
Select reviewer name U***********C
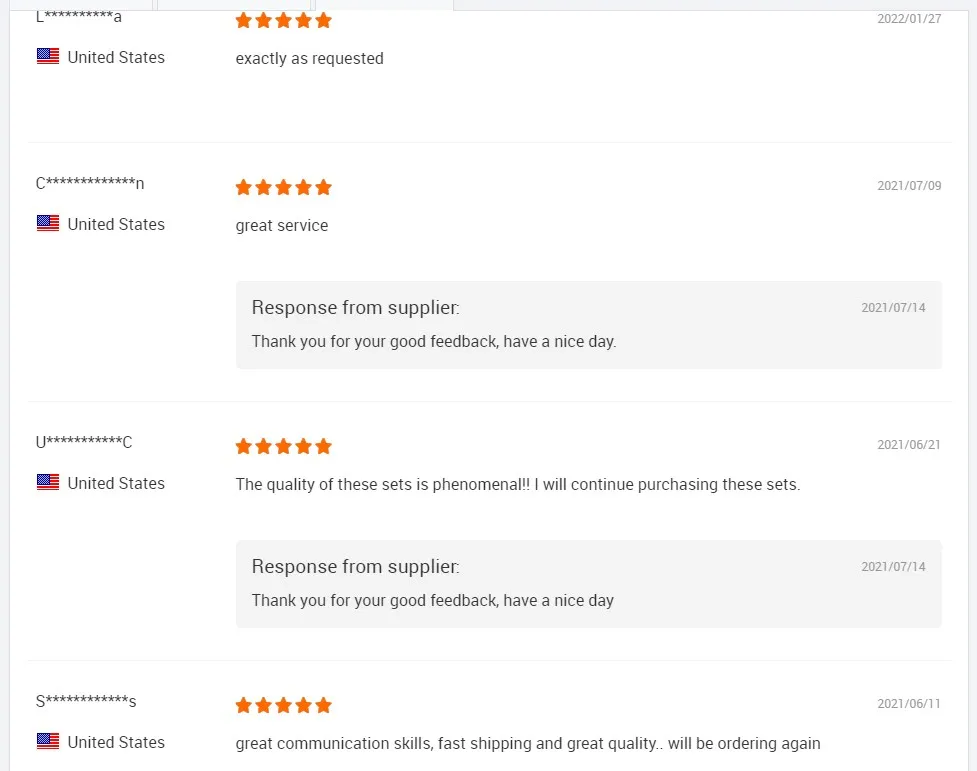click(84, 442)
